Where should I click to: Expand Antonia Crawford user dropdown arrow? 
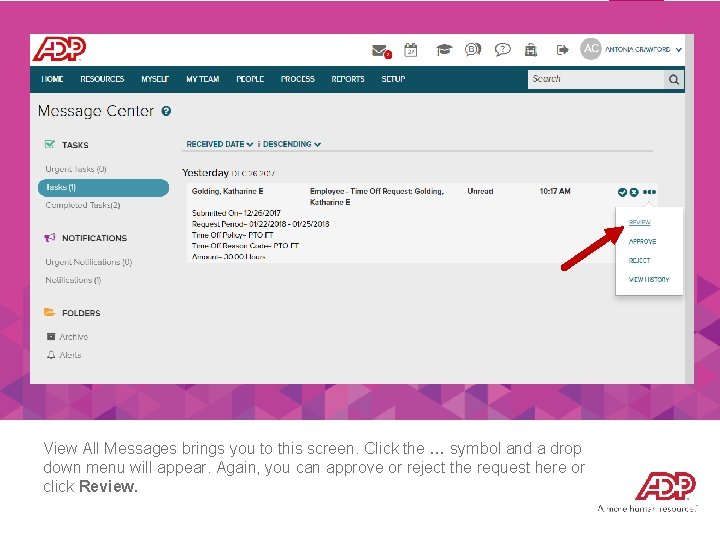pos(679,50)
